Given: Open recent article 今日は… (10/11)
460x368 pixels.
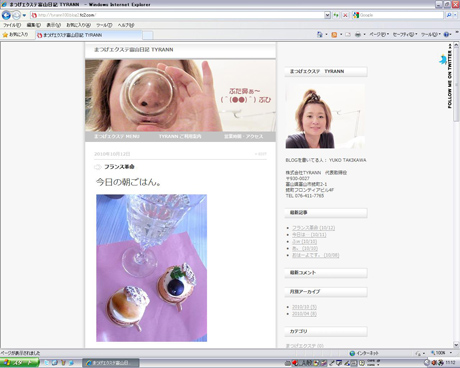Looking at the screenshot, I should (x=309, y=235).
